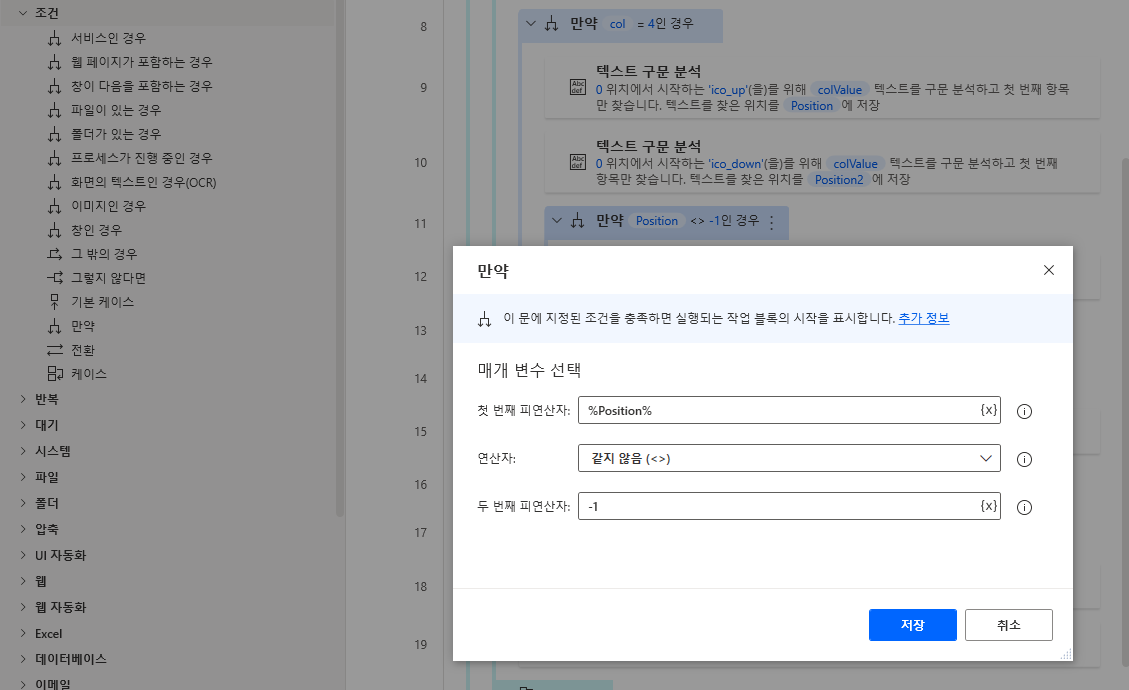Click the 서비스인 경우 action icon

pyautogui.click(x=55, y=38)
